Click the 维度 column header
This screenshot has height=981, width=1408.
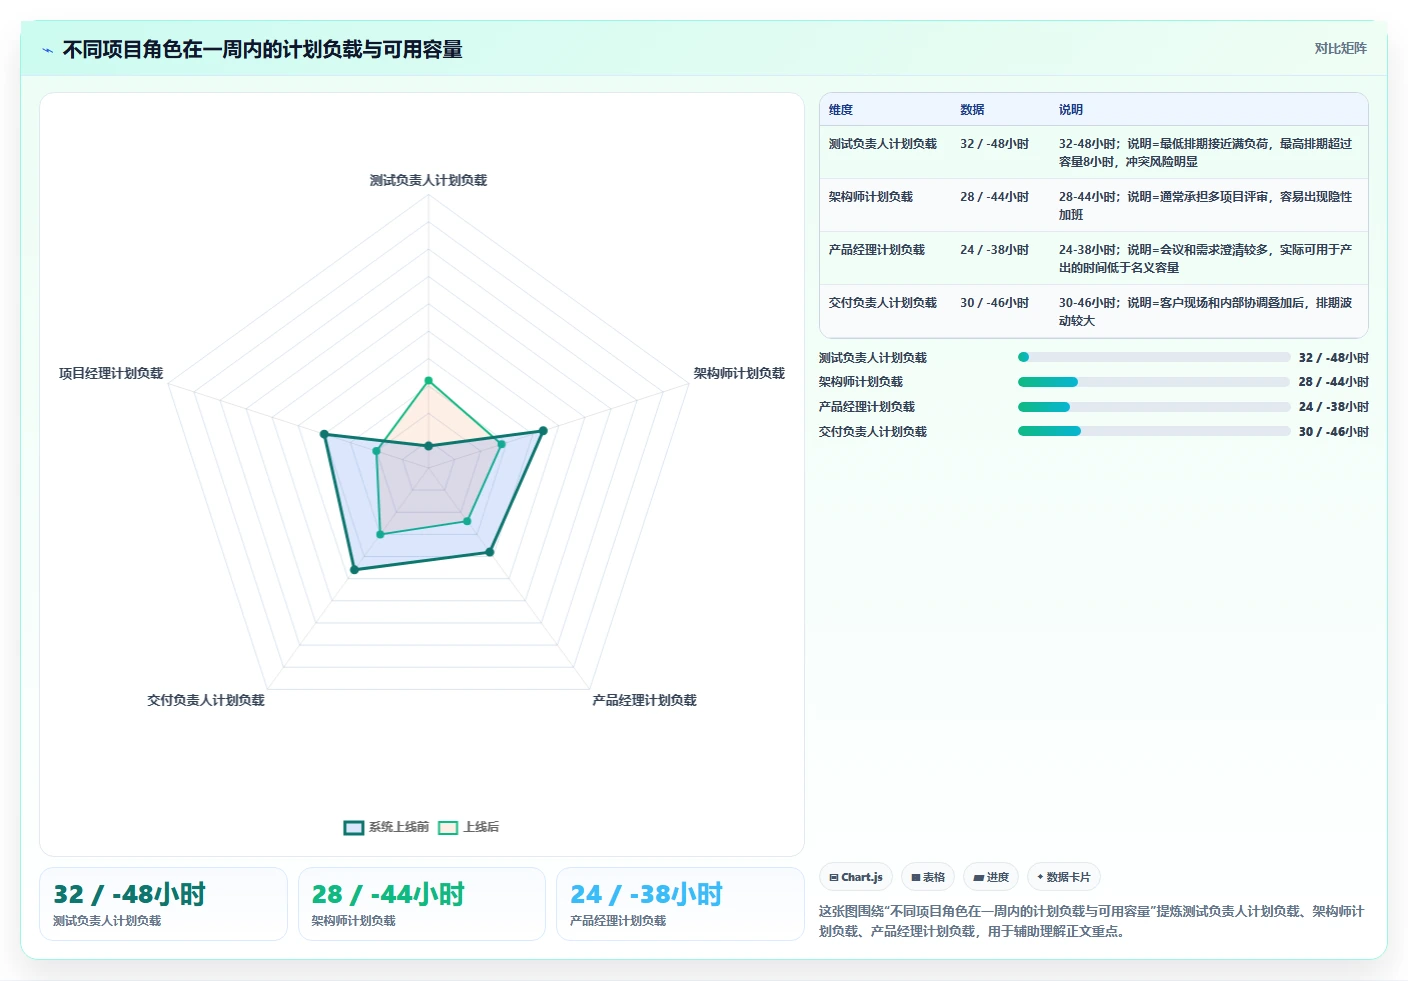click(x=841, y=110)
